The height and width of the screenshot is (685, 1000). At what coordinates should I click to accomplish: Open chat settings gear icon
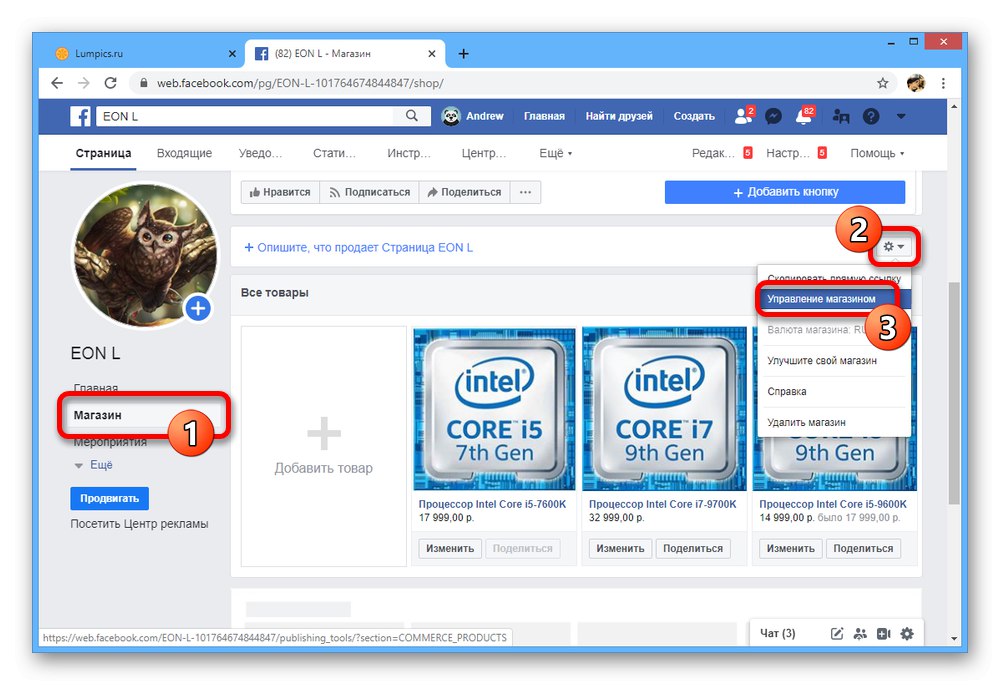pos(907,633)
